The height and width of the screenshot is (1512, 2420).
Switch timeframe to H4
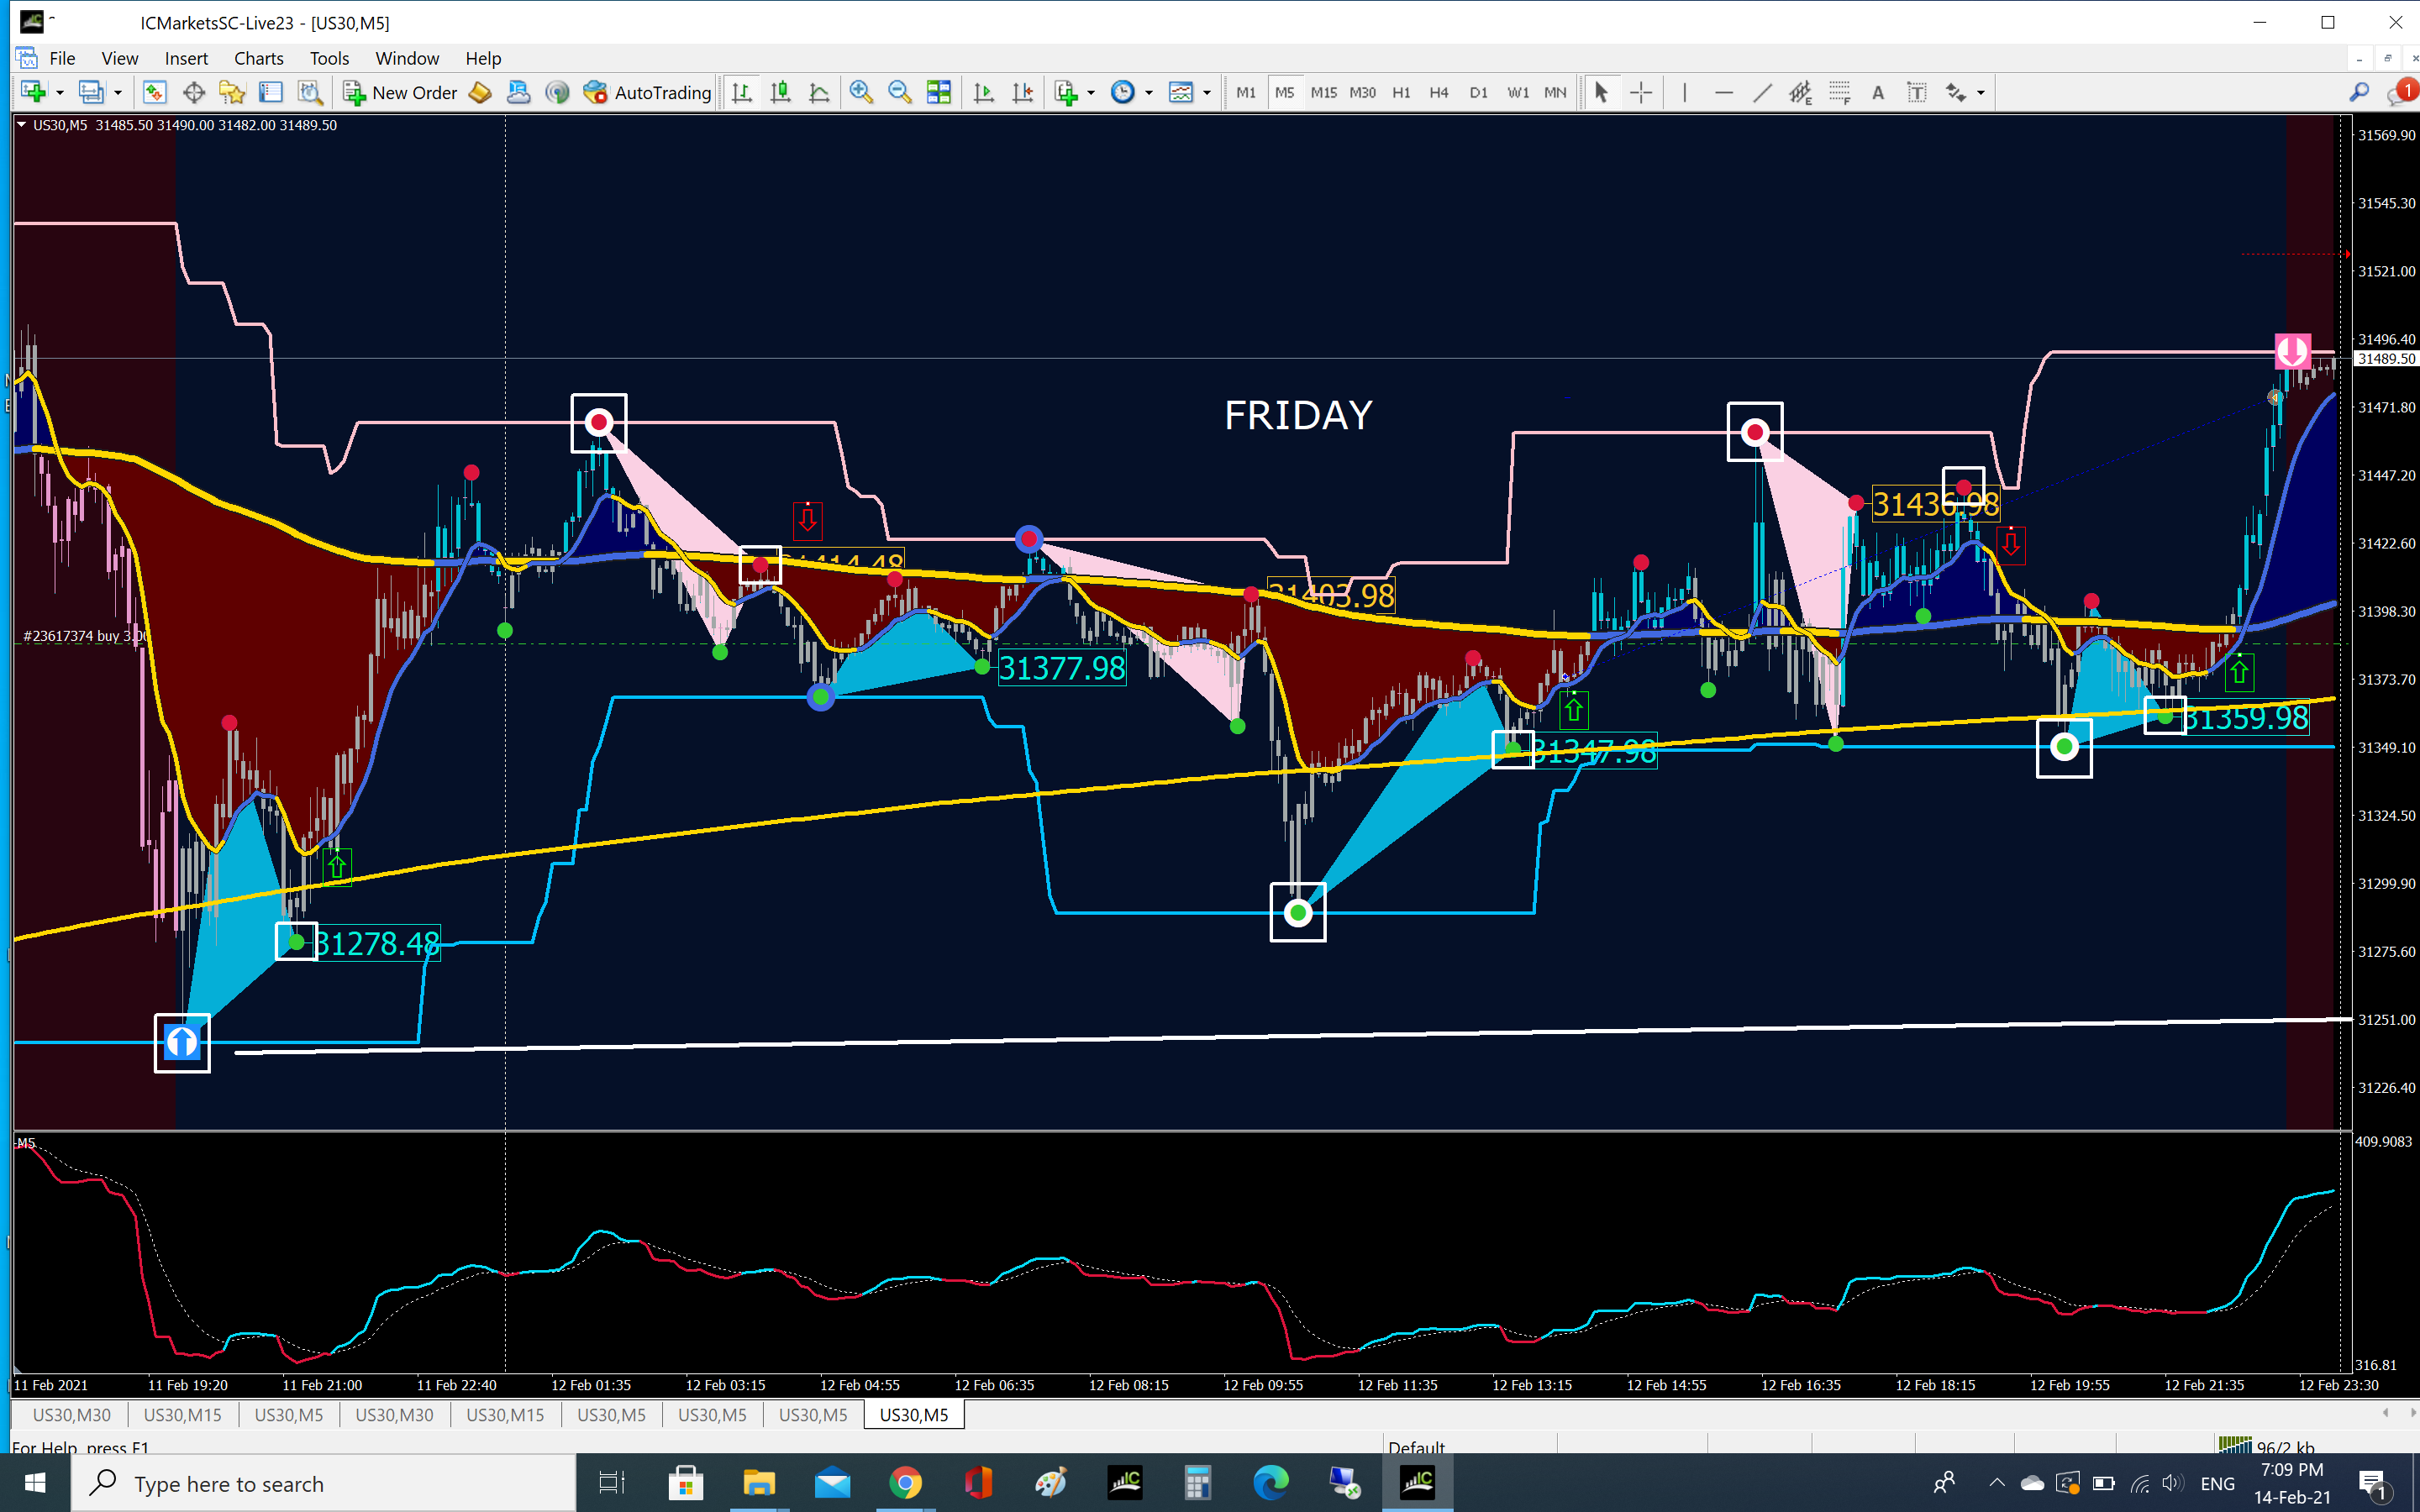pos(1438,92)
